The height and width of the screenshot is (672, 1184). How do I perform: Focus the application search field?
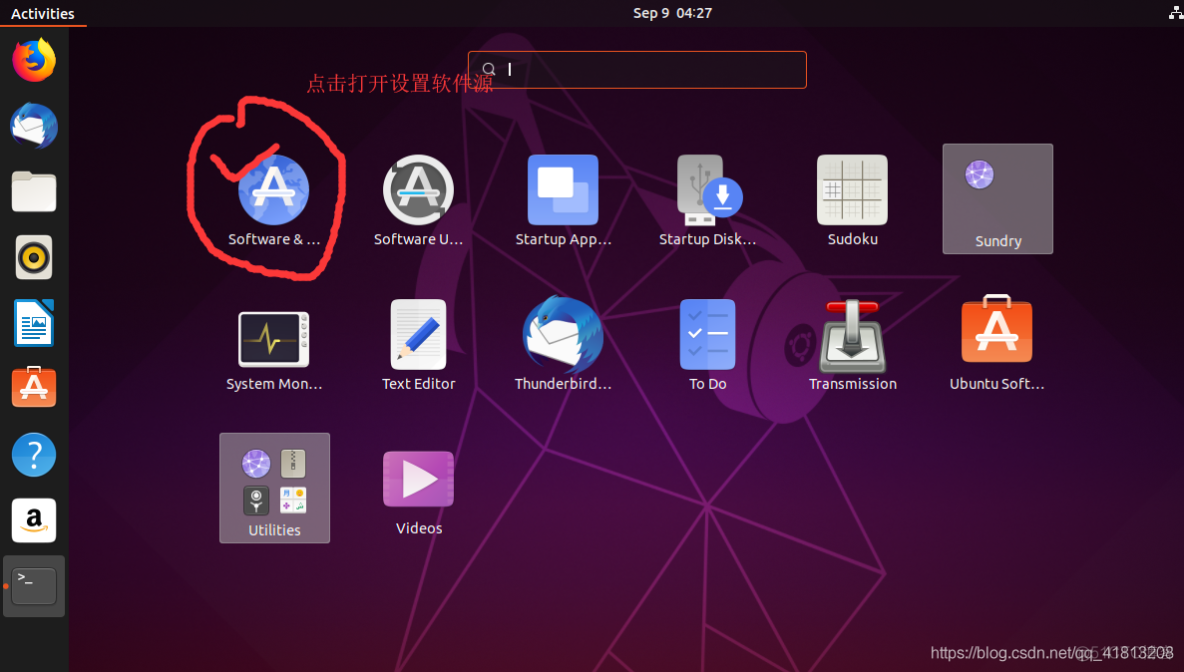(637, 69)
